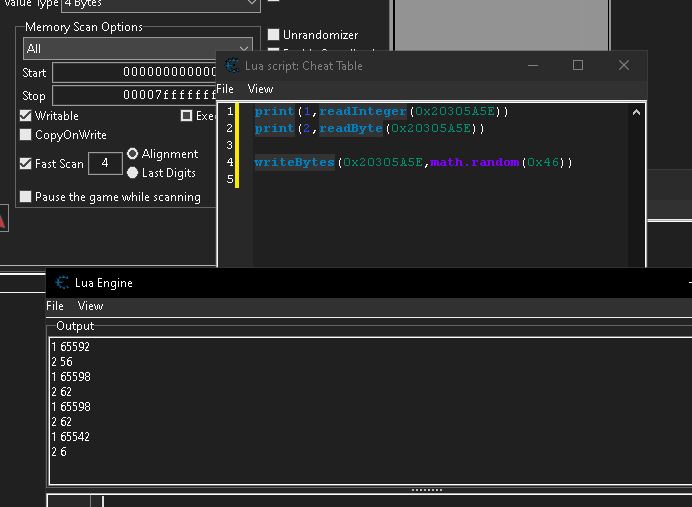
Task: Click the Fast Scan alignment value field
Action: tap(105, 164)
